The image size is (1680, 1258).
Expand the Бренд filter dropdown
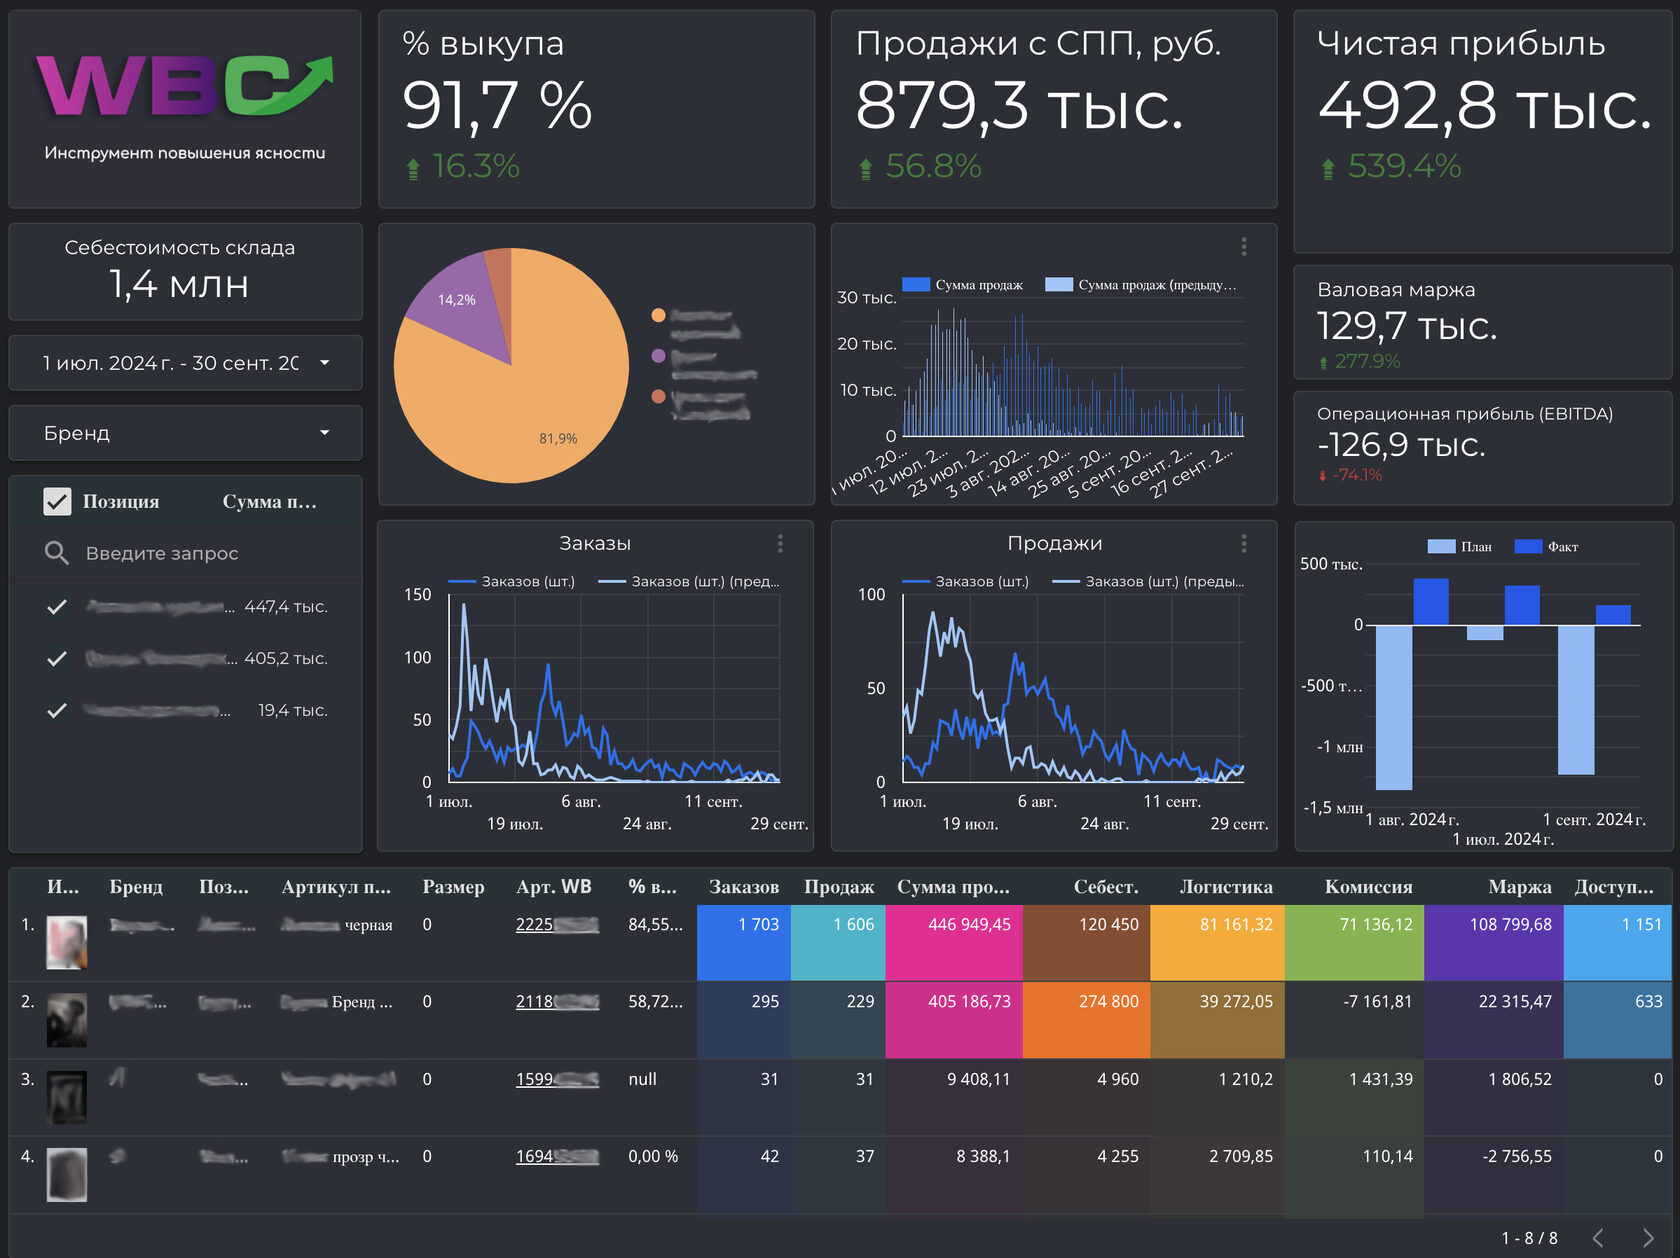pos(185,433)
